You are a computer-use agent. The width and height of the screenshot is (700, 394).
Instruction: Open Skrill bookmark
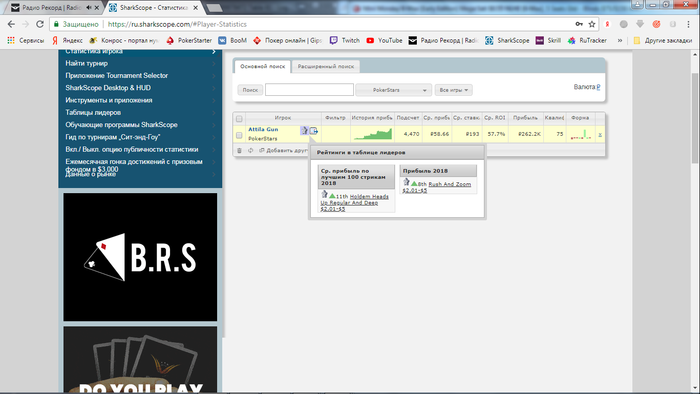click(548, 41)
